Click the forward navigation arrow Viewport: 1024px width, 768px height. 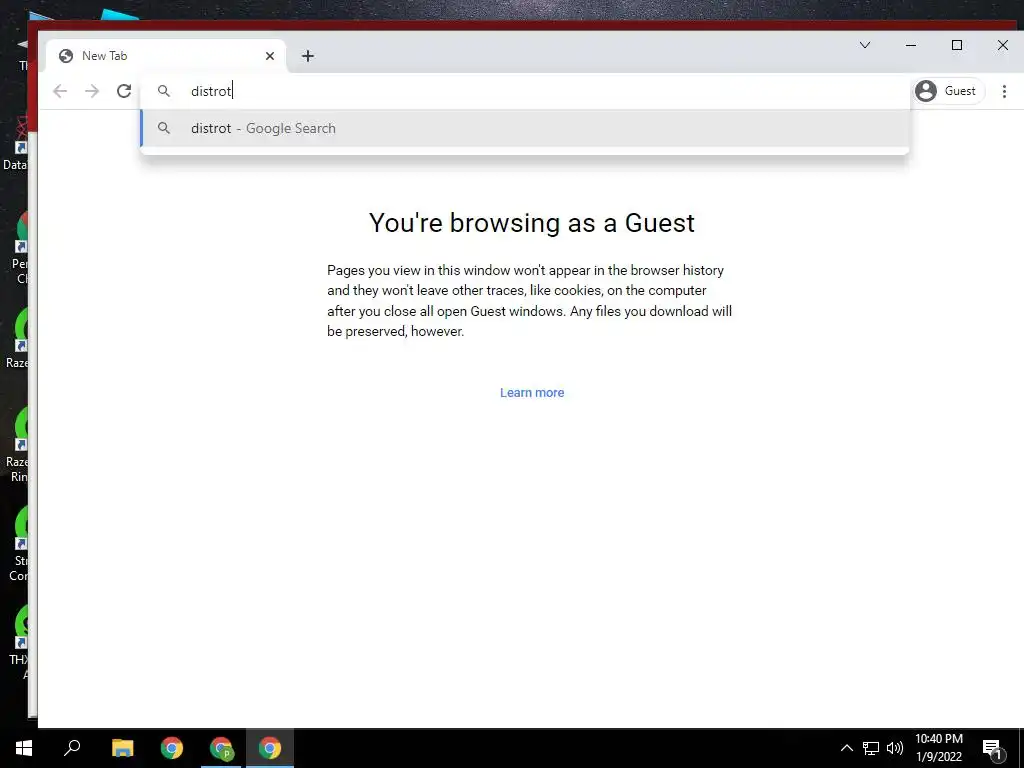92,91
